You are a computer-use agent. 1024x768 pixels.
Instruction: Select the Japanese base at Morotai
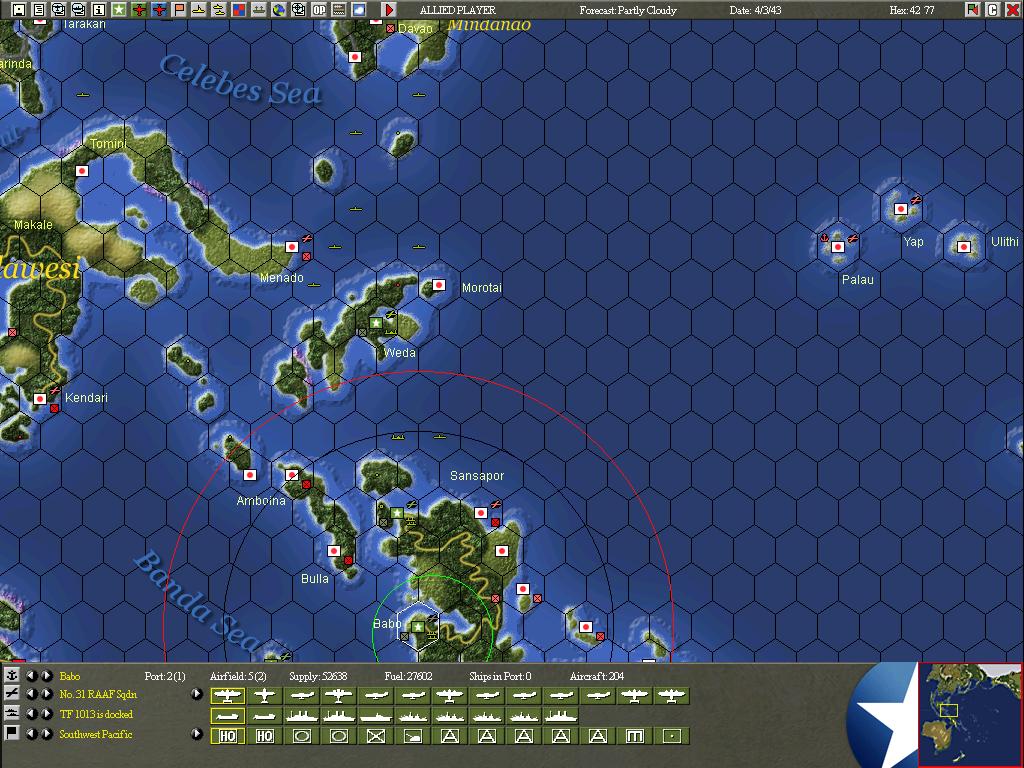point(439,285)
